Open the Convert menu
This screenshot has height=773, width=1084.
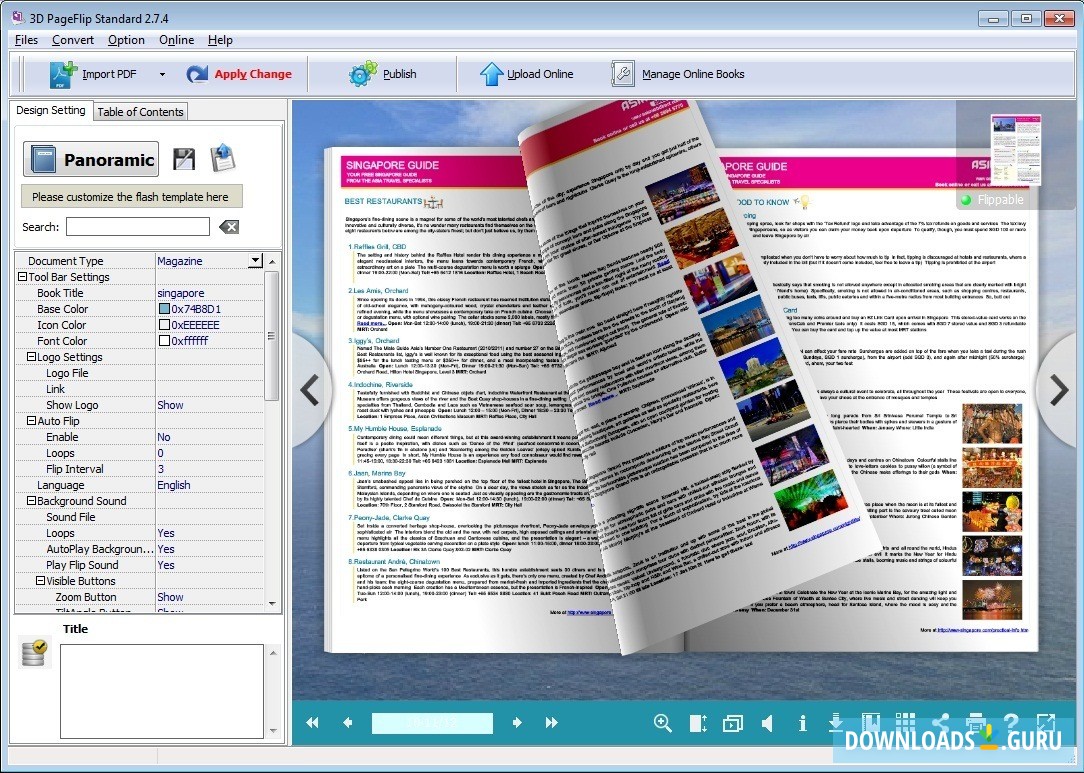[x=73, y=40]
